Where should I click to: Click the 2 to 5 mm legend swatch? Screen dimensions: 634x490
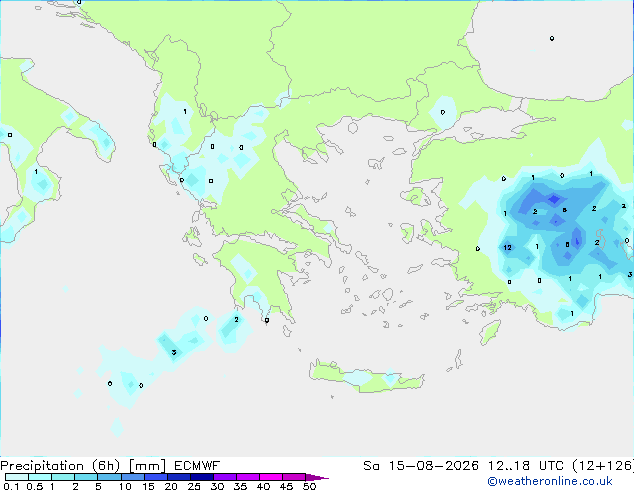[86, 477]
